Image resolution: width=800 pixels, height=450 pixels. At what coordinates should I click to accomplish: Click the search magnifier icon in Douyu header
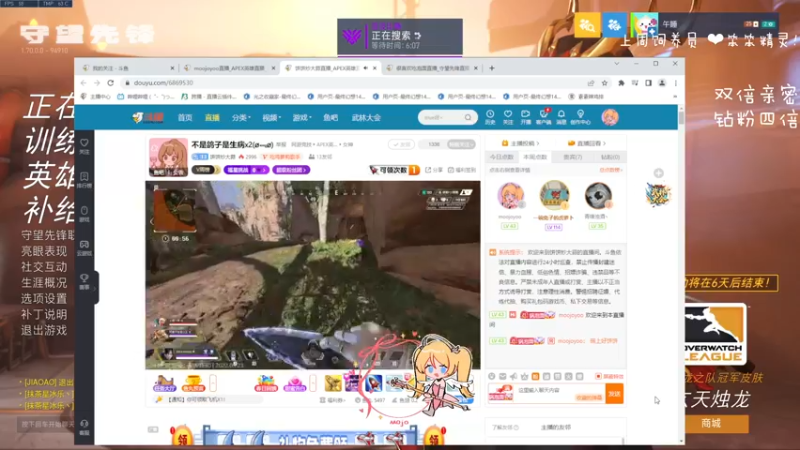point(468,117)
